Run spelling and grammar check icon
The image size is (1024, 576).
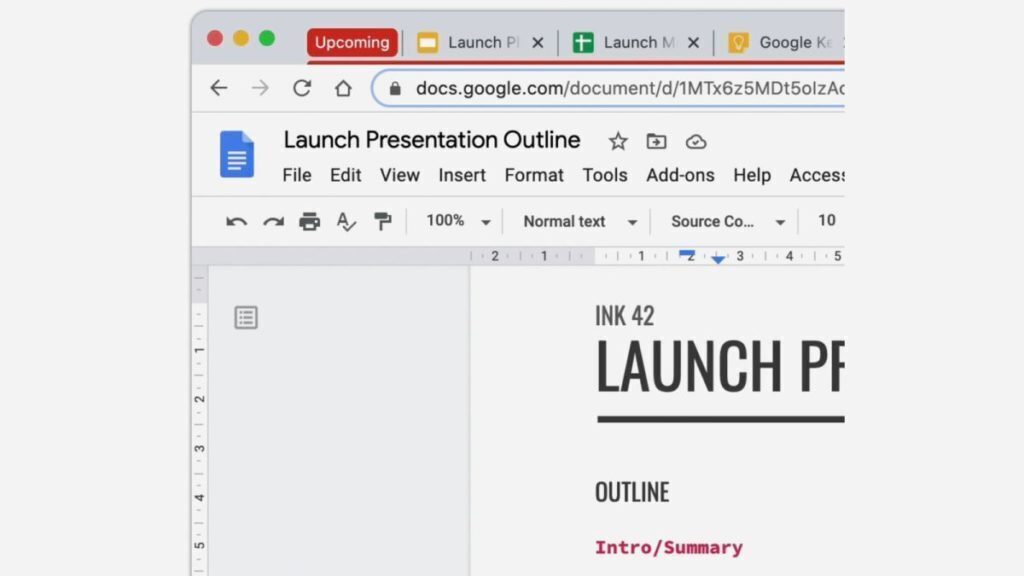[346, 222]
